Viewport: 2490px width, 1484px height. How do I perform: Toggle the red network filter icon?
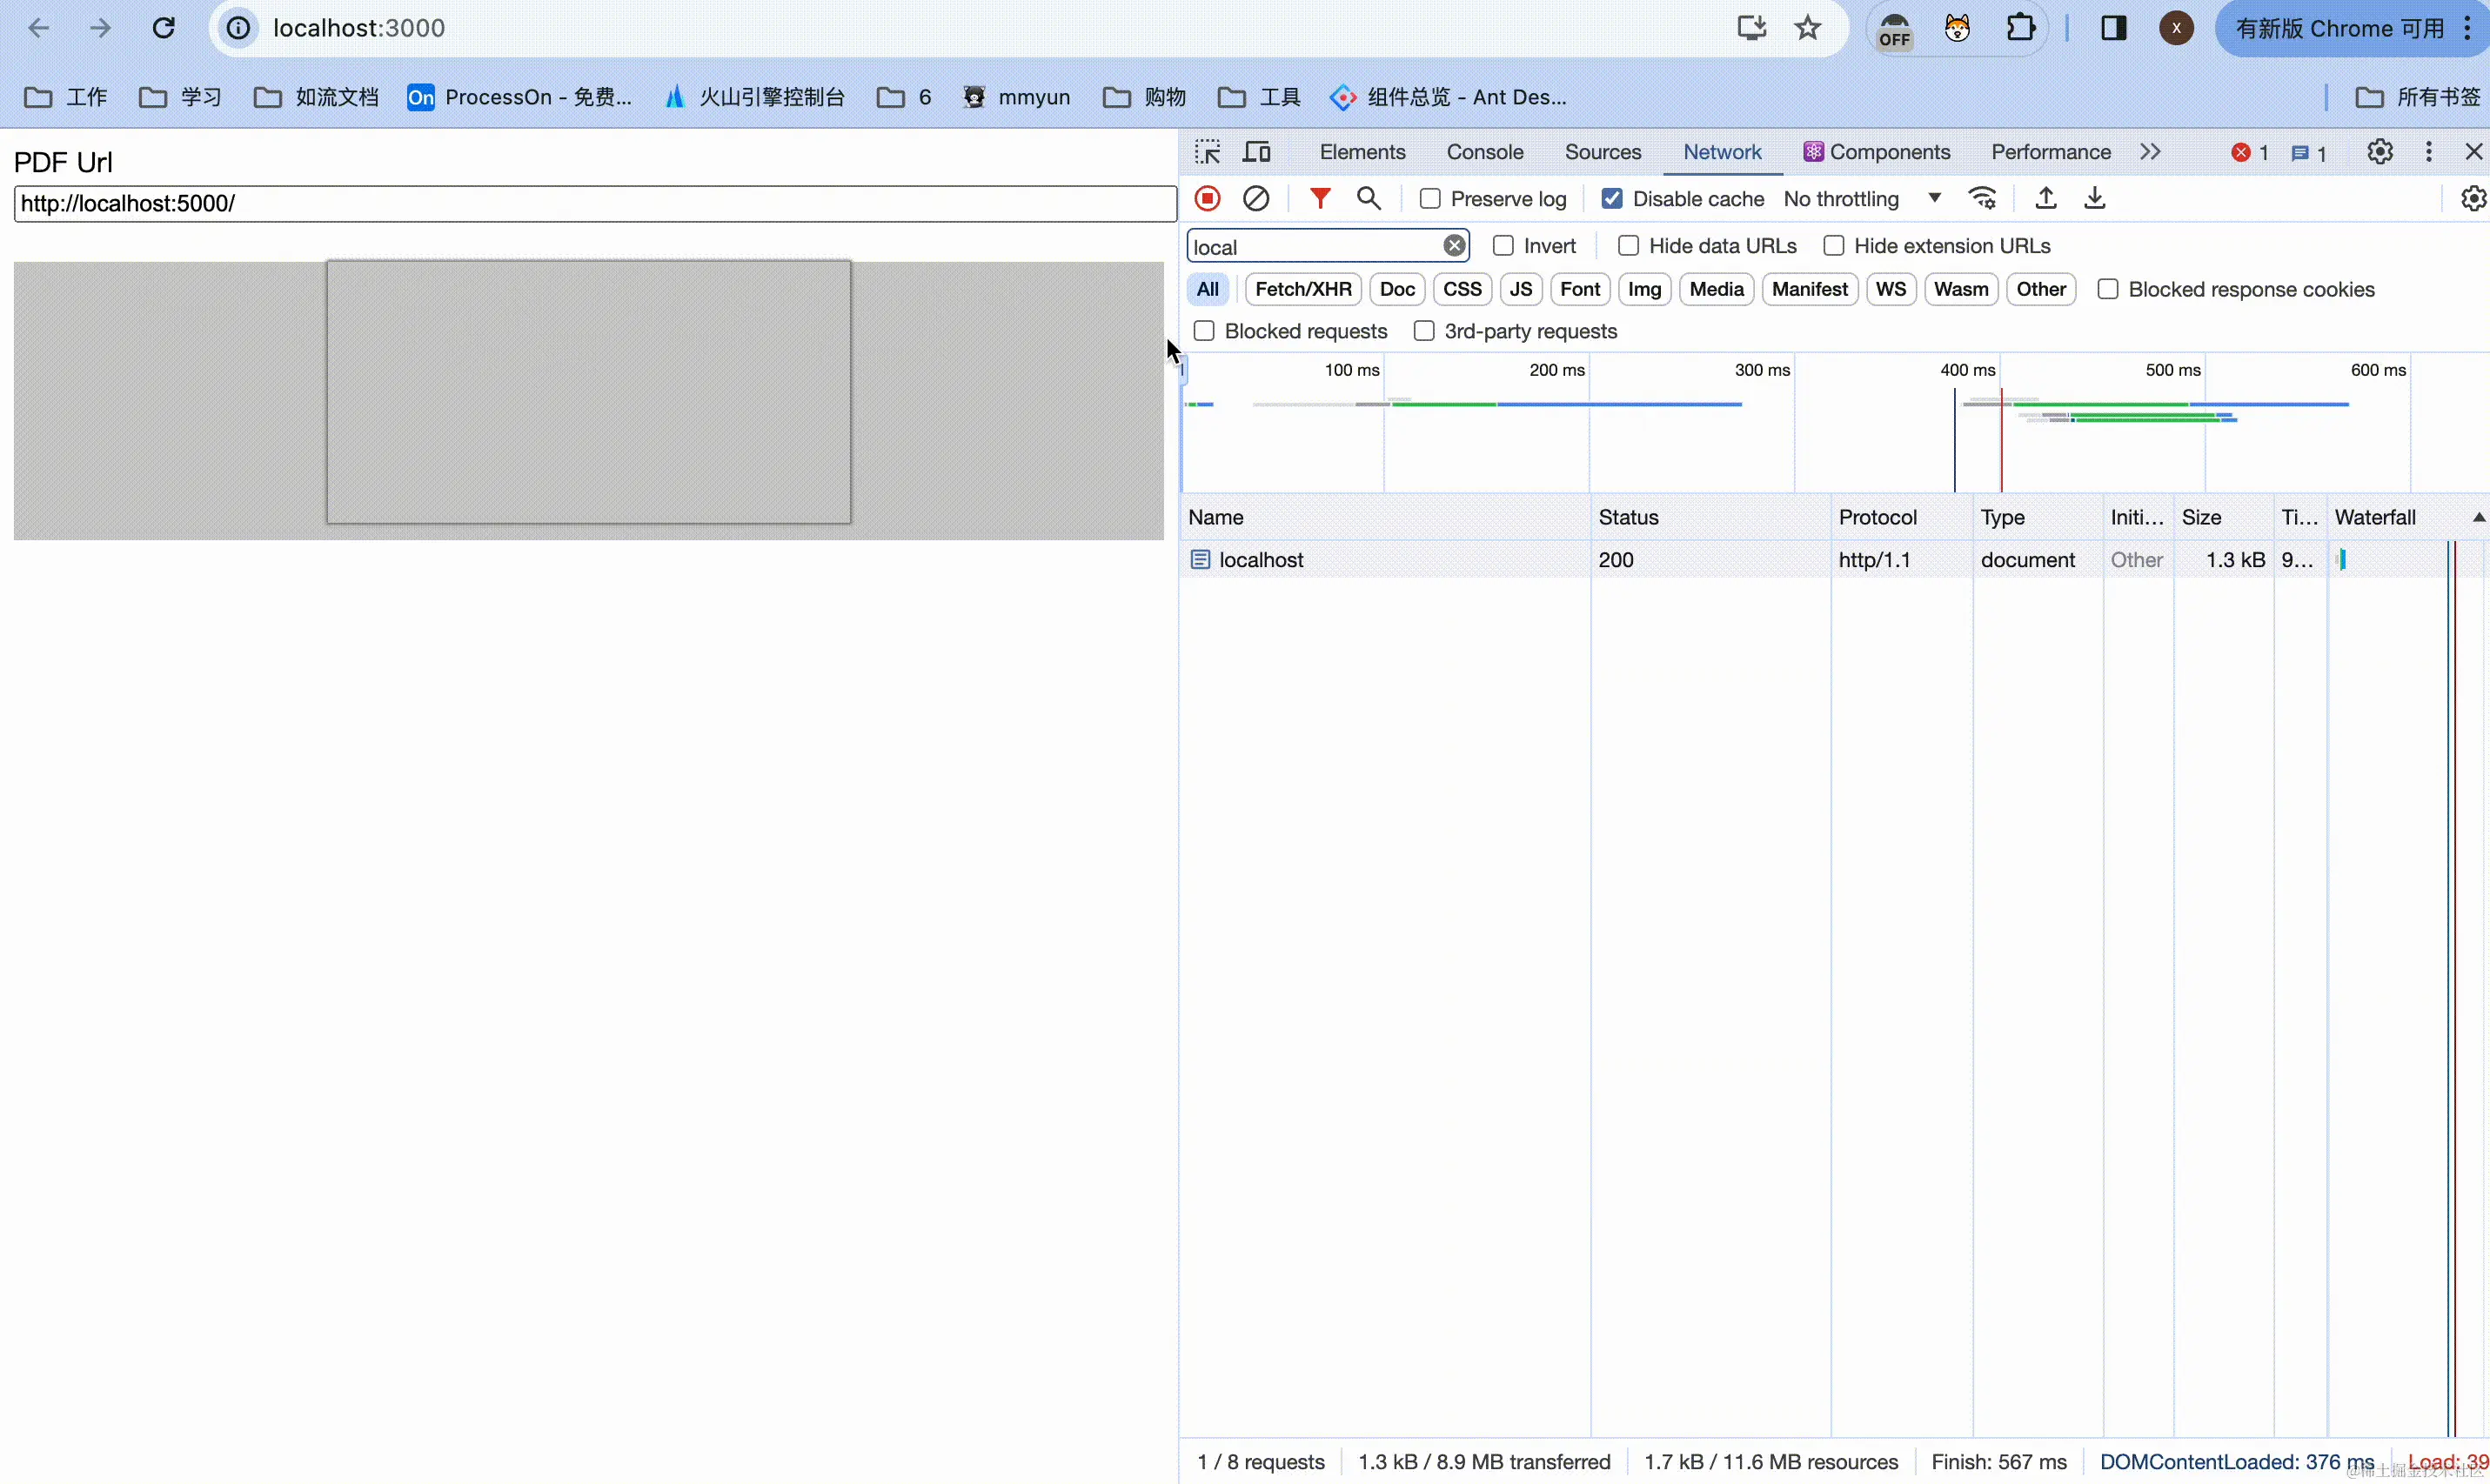1320,198
